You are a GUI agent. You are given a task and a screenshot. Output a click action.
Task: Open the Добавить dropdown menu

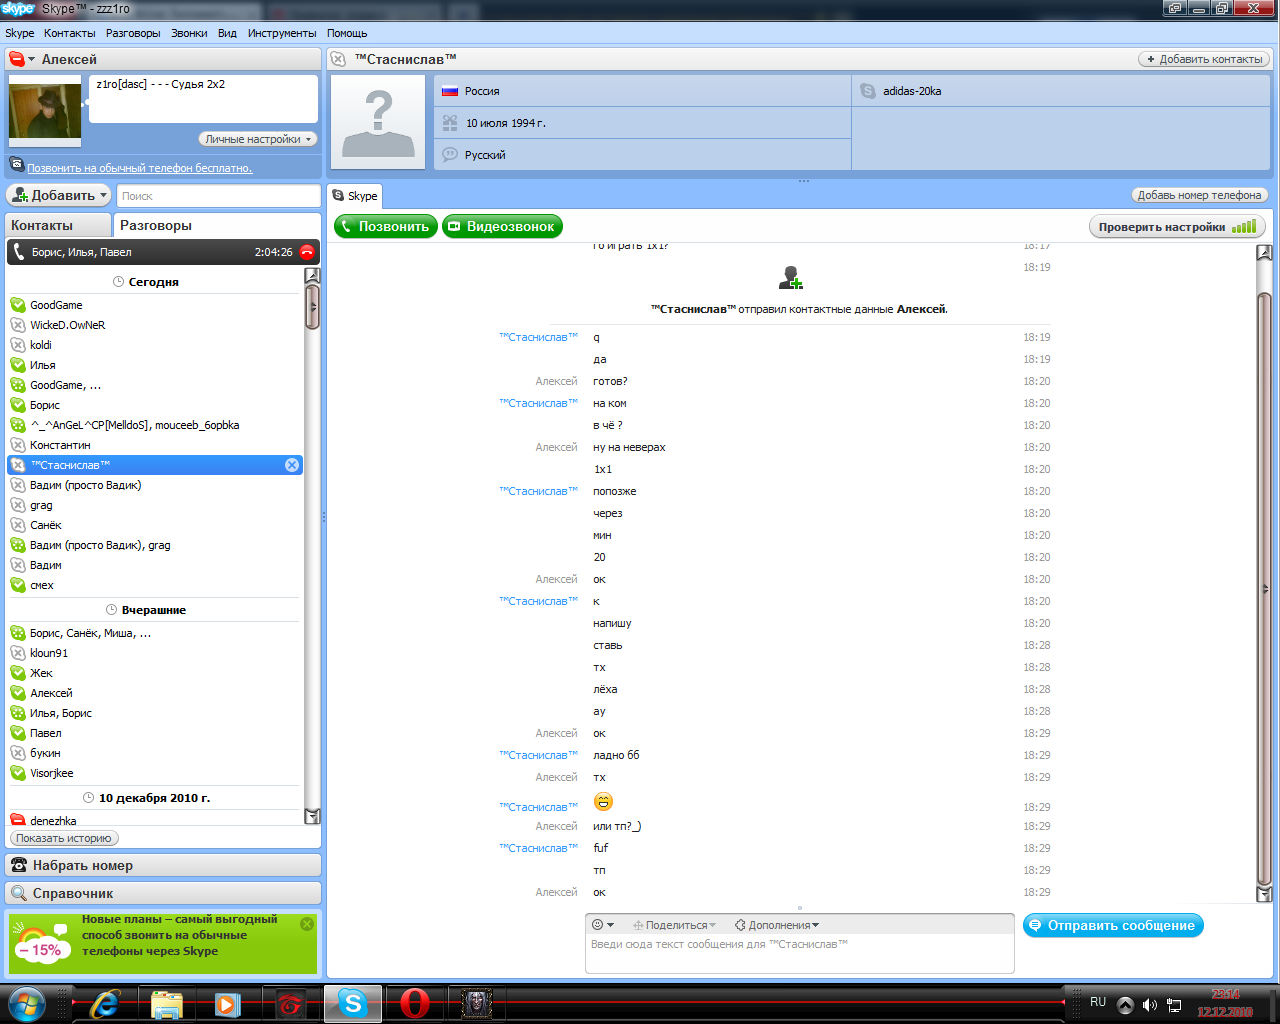(59, 195)
